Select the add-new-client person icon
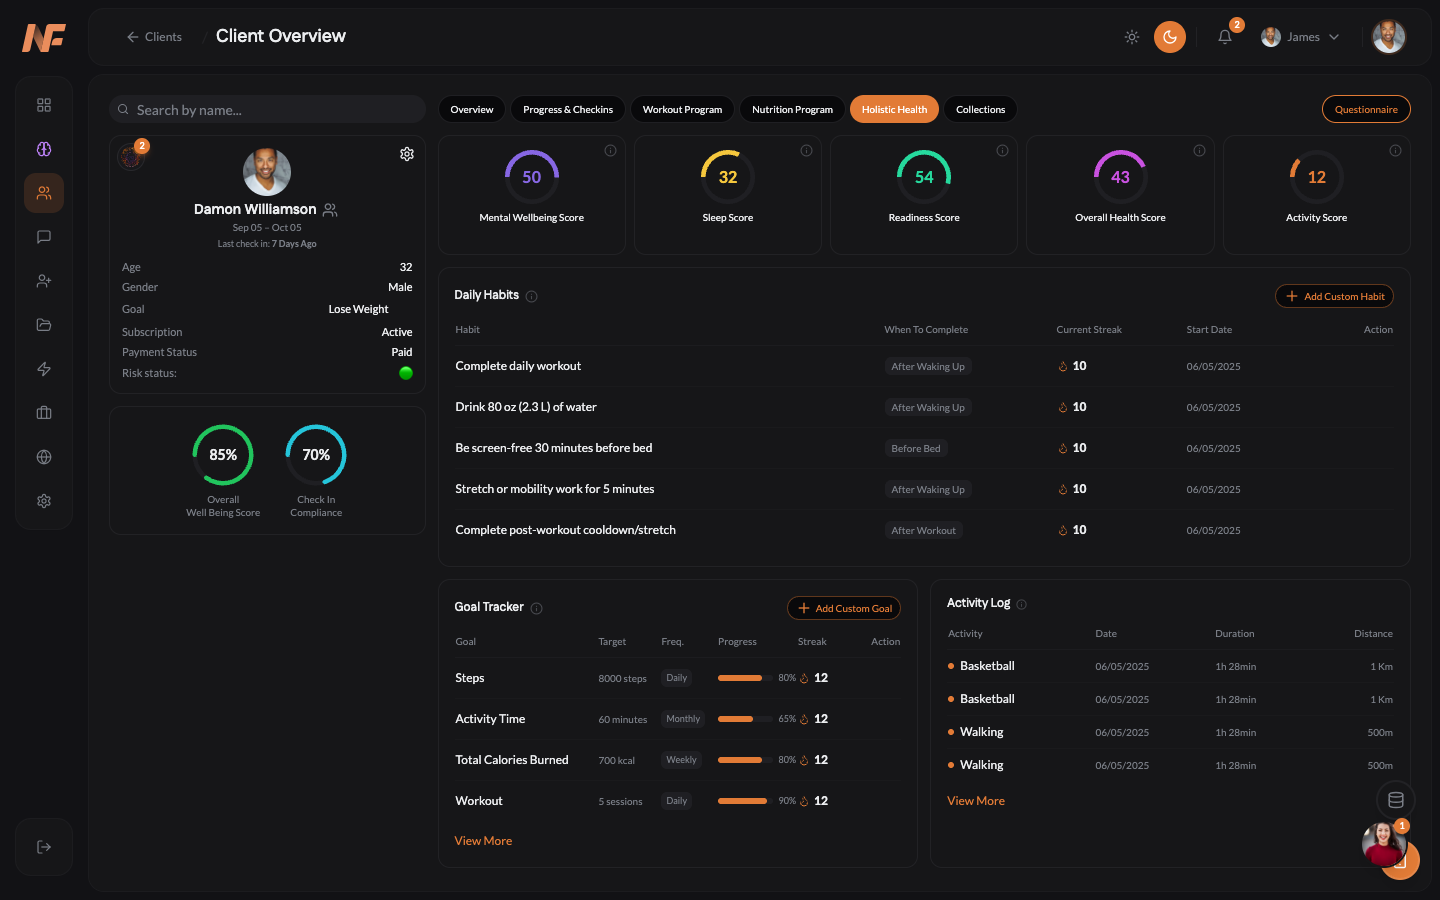The image size is (1440, 900). click(x=44, y=281)
